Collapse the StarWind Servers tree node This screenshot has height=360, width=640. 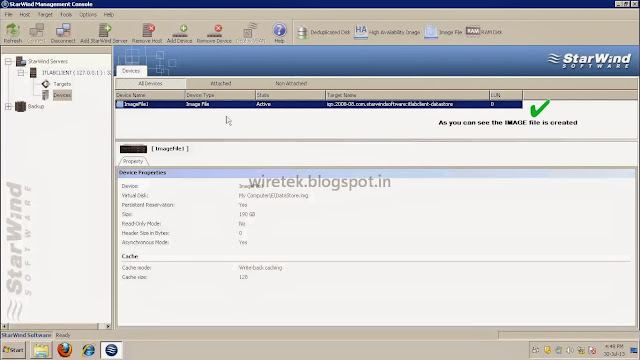pos(8,62)
